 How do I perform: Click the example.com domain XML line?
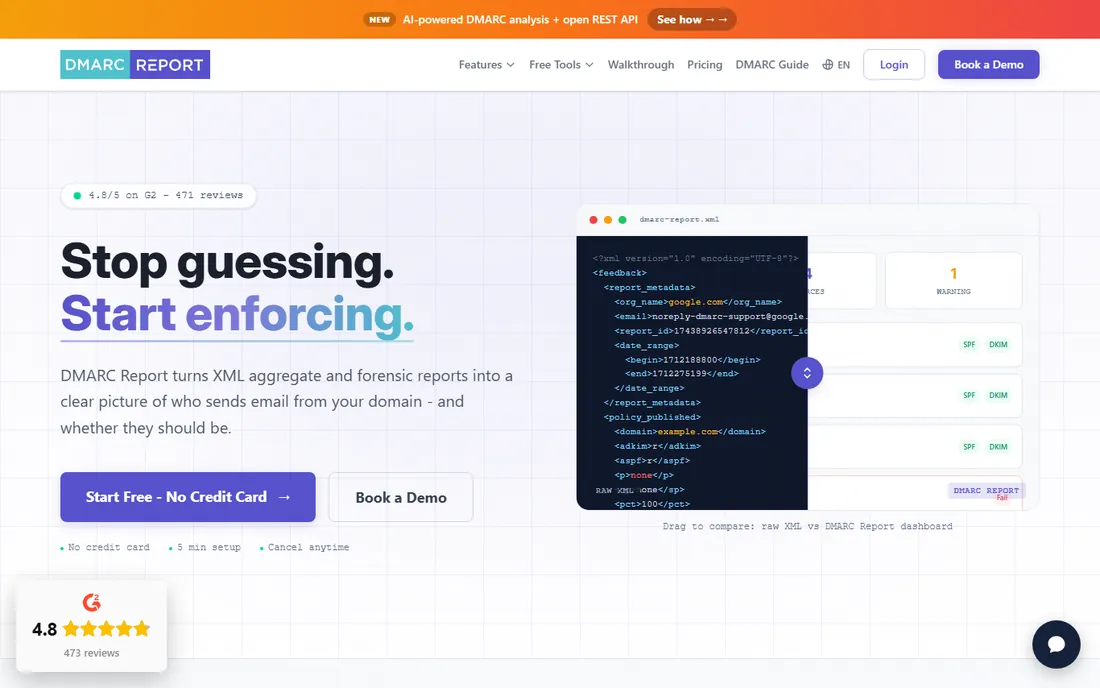(690, 431)
